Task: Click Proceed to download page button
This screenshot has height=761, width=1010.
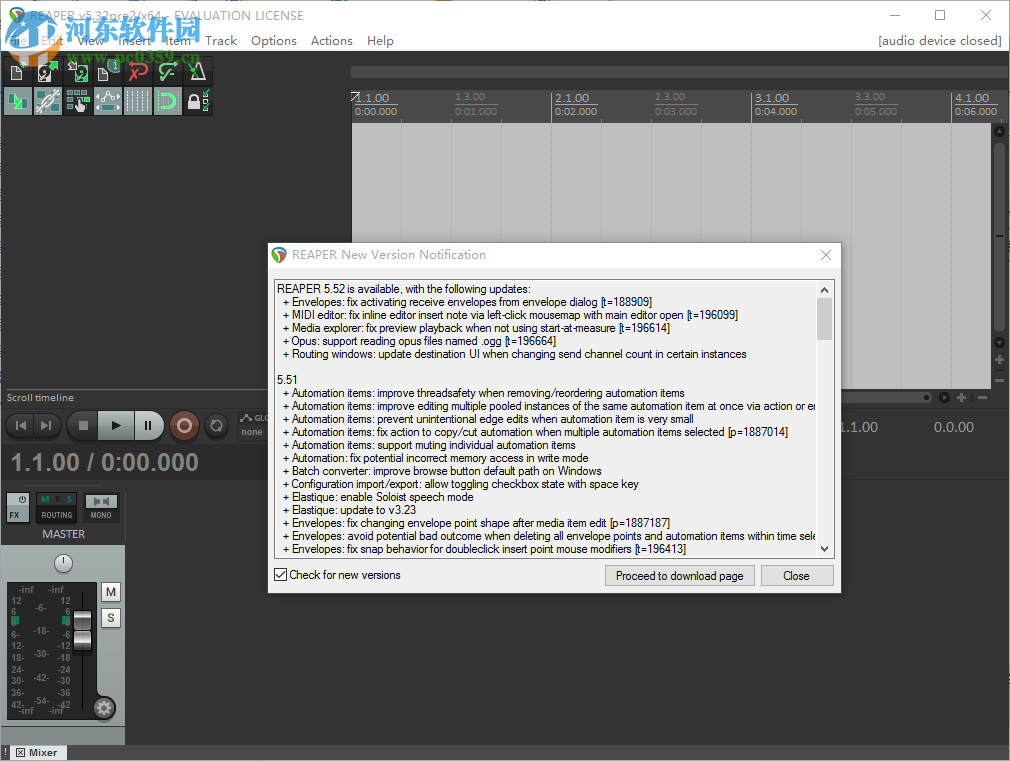Action: [680, 575]
